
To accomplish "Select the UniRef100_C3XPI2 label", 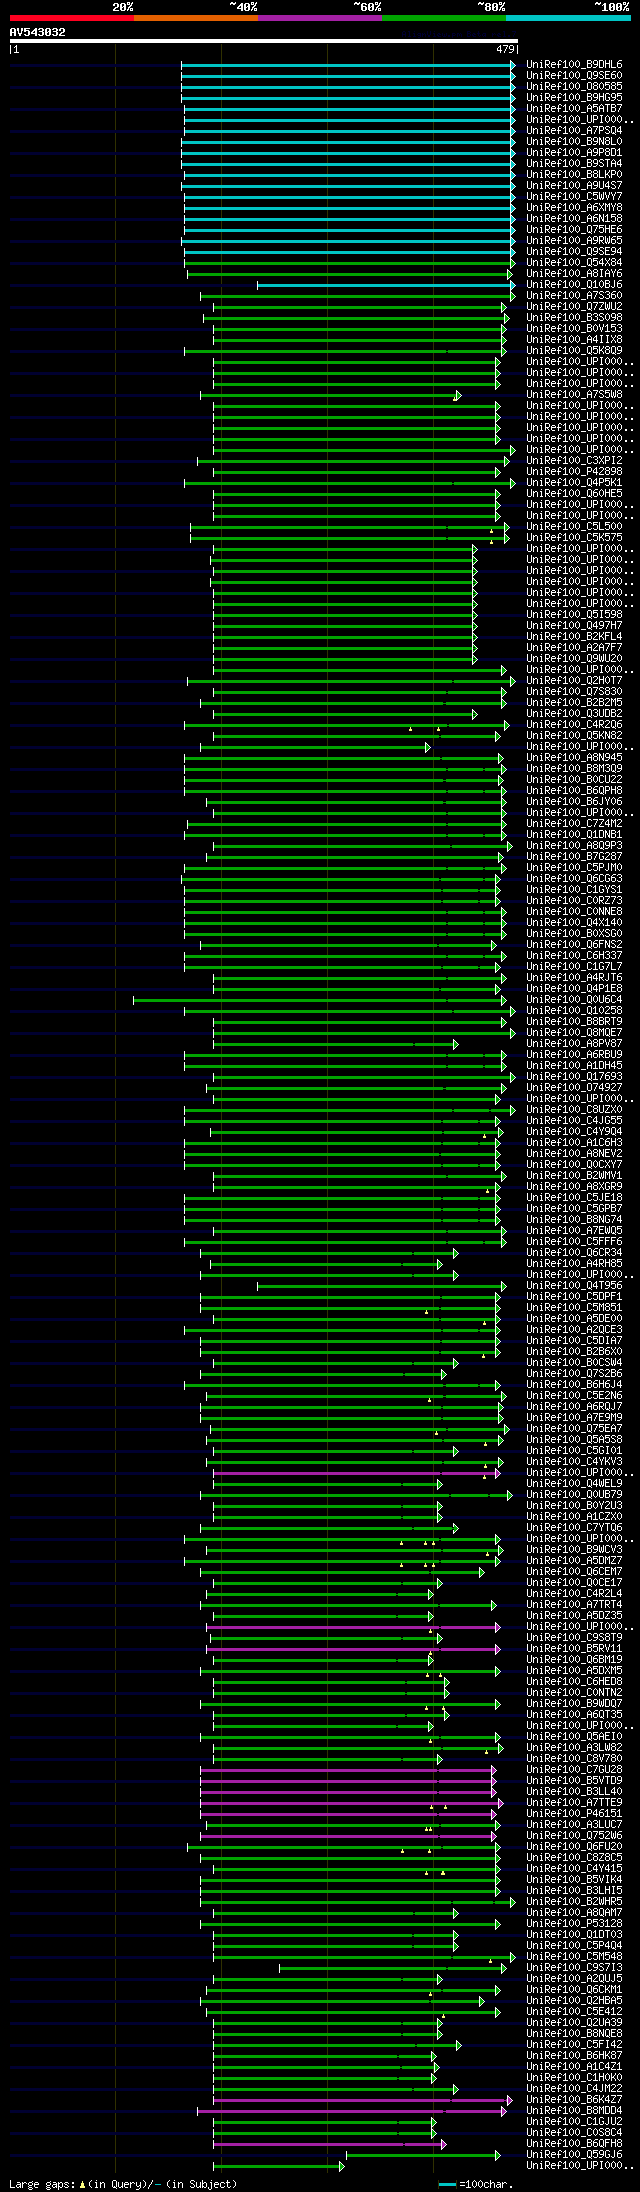I will pyautogui.click(x=574, y=460).
